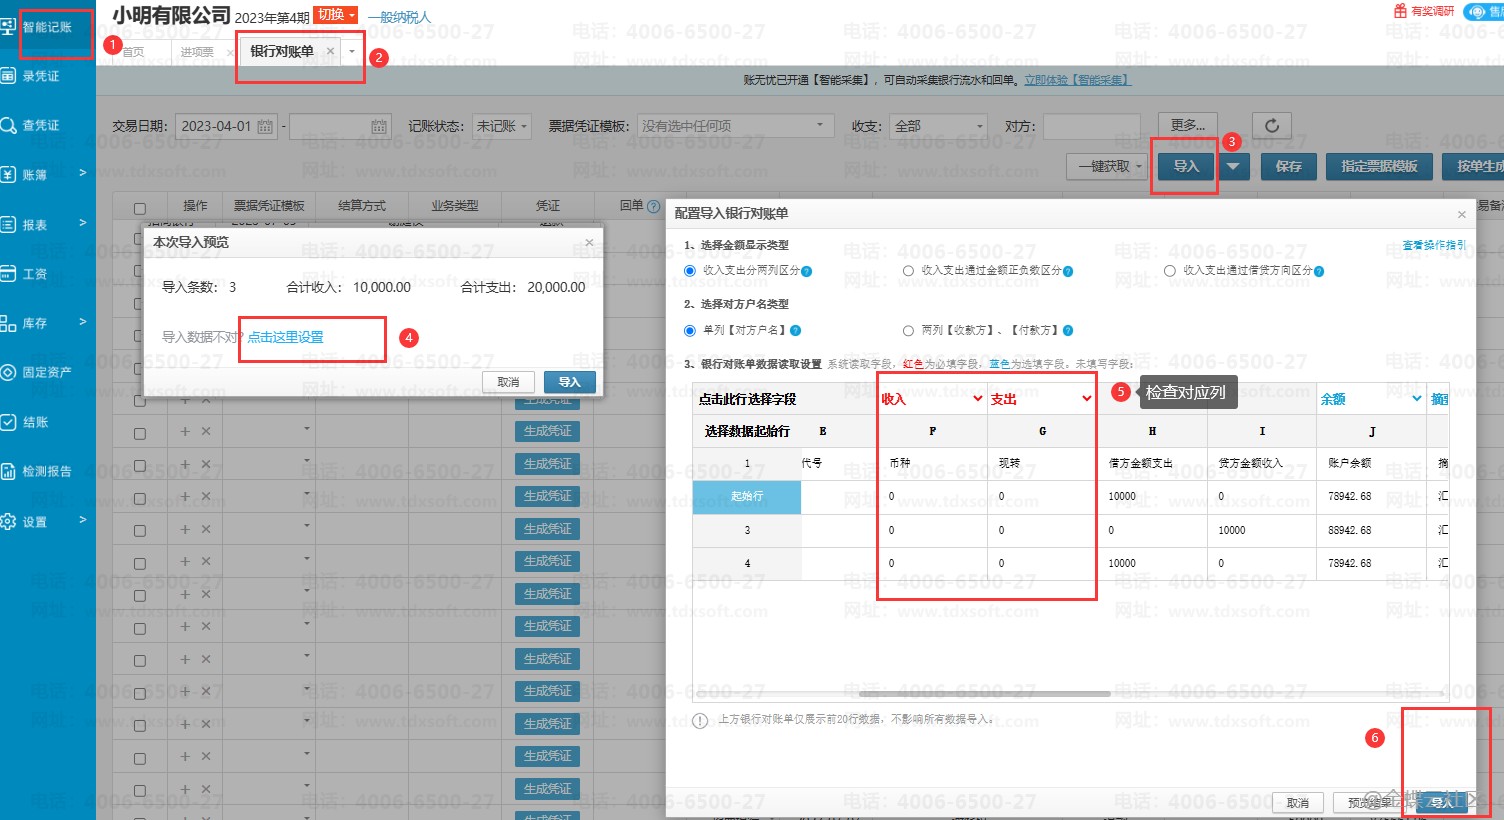
Task: Open 设置 gear in left sidebar
Action: pyautogui.click(x=9, y=521)
